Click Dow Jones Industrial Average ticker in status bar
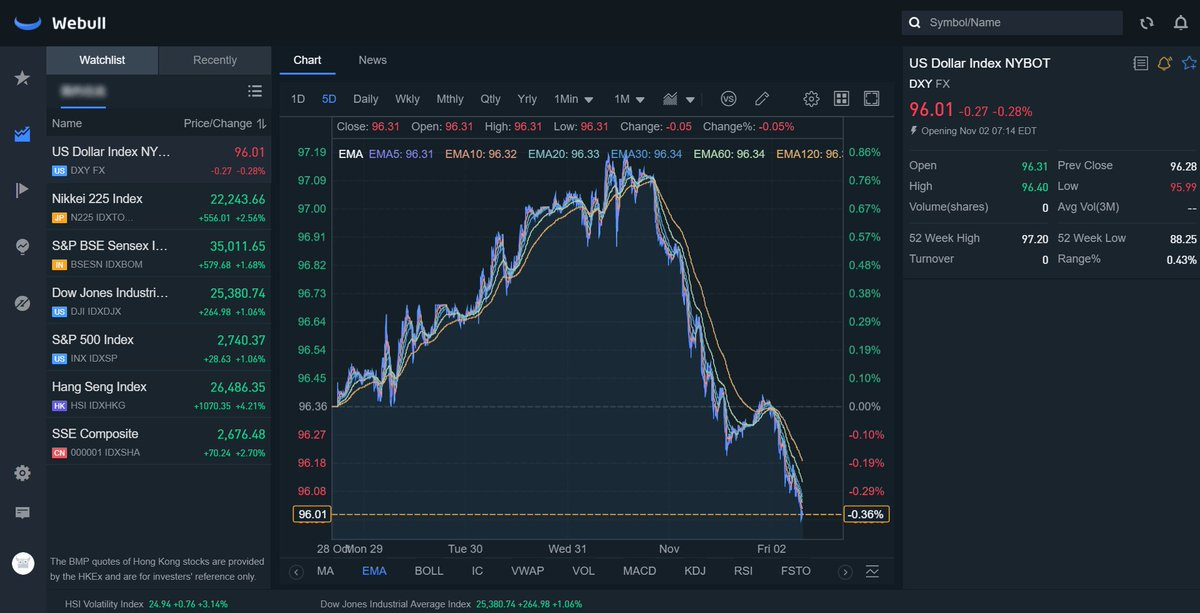This screenshot has height=613, width=1200. click(x=451, y=604)
